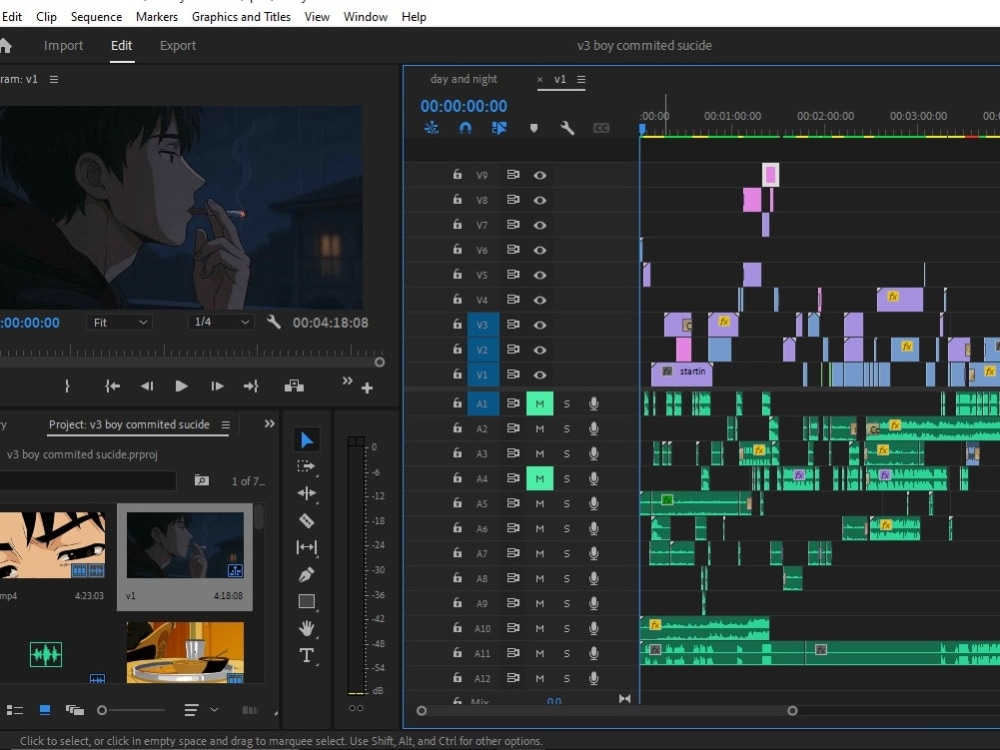The width and height of the screenshot is (1000, 750).
Task: Toggle Snap in timeline magnet icon
Action: [x=466, y=128]
